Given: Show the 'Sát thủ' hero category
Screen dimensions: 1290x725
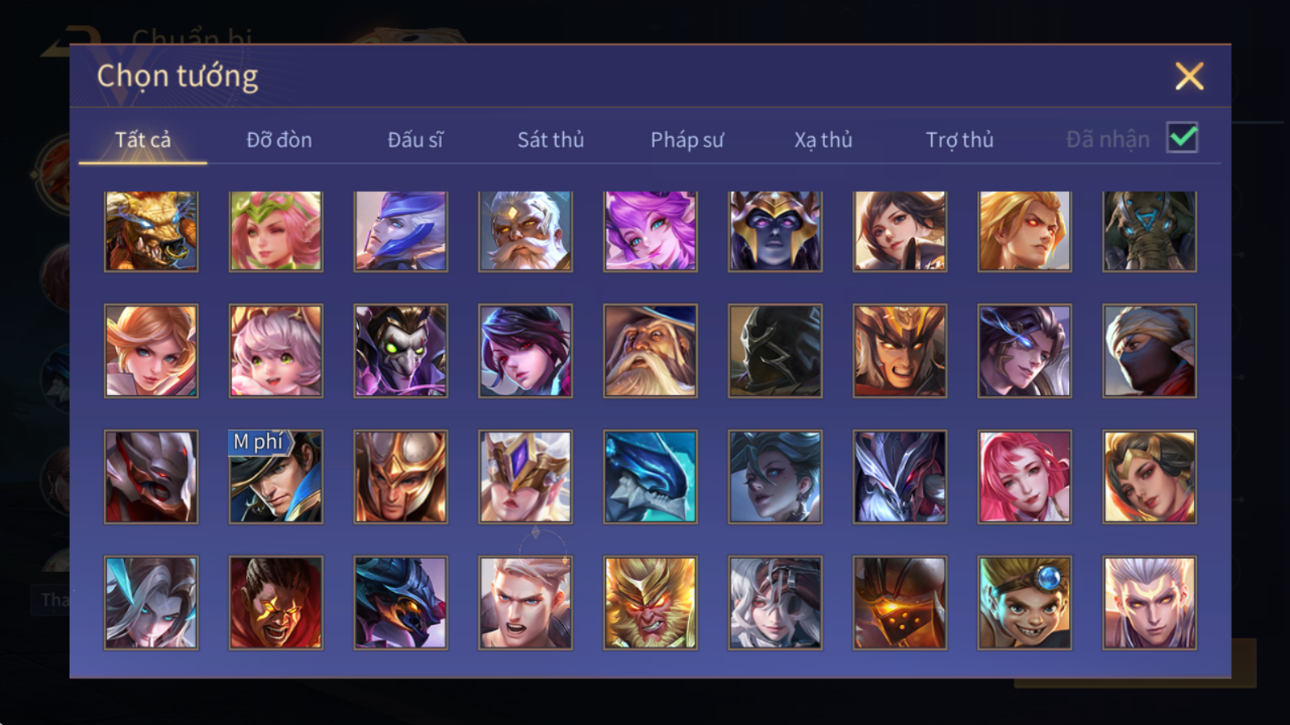Looking at the screenshot, I should pyautogui.click(x=550, y=140).
